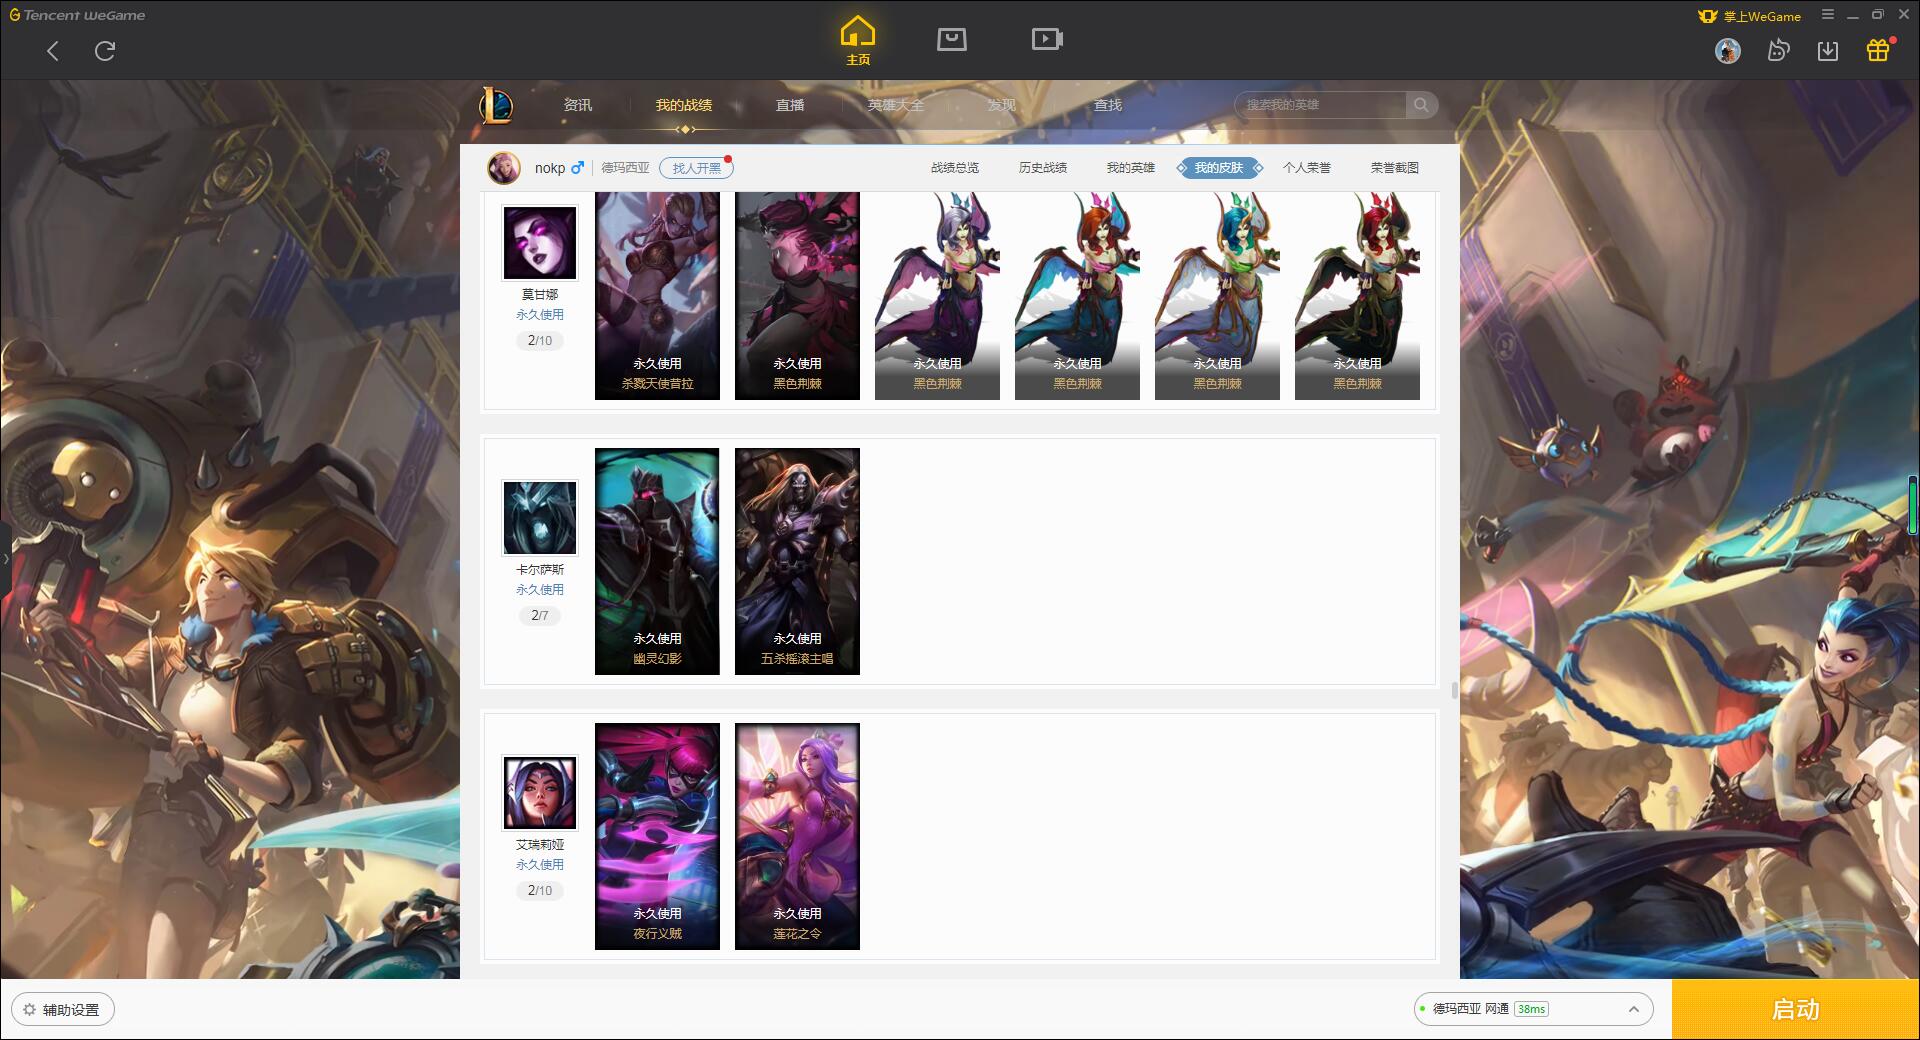Screen dimensions: 1920x1040
Task: Open 辅助设置 settings button
Action: 63,1010
